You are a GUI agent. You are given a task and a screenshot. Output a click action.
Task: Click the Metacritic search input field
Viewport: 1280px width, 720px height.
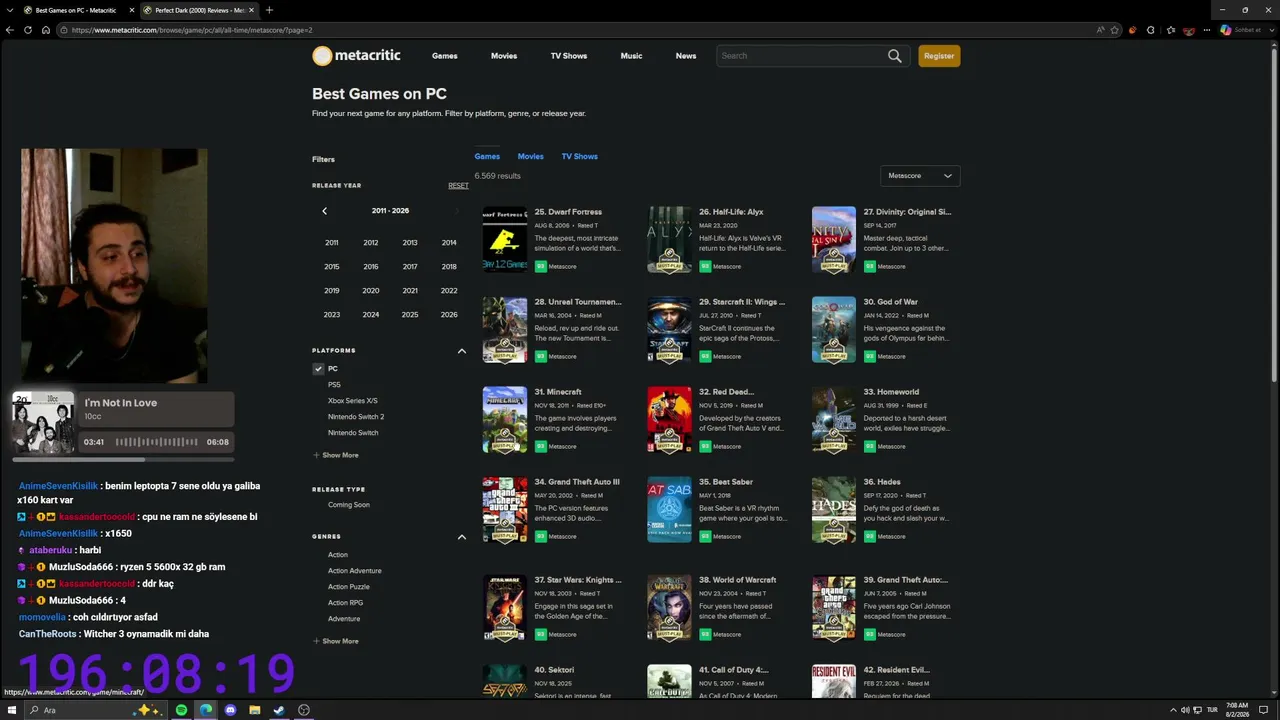coord(802,56)
